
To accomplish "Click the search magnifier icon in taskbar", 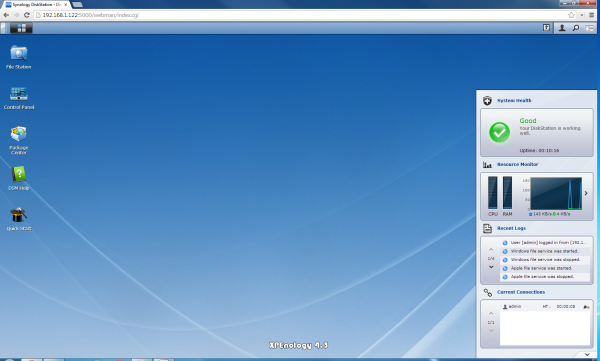I will tap(576, 28).
